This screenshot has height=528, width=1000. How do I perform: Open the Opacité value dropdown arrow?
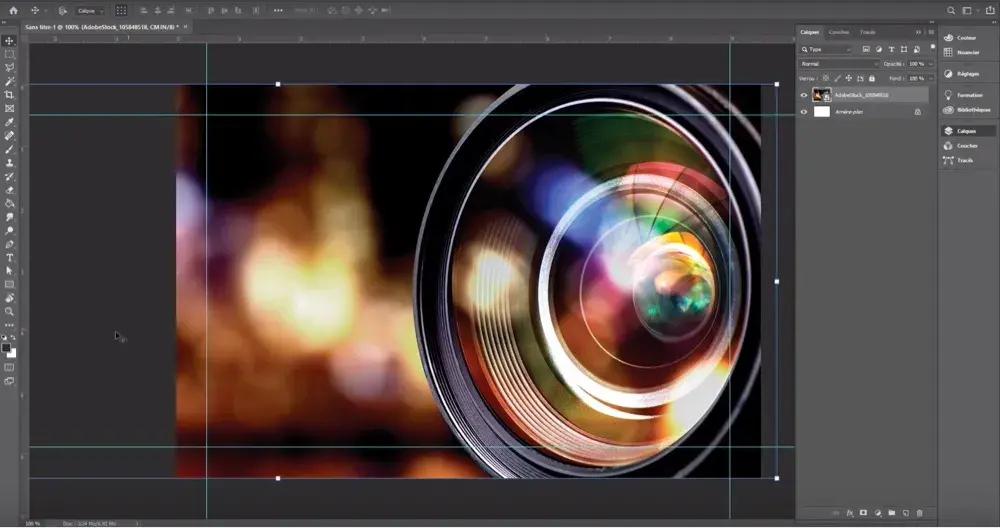click(930, 64)
